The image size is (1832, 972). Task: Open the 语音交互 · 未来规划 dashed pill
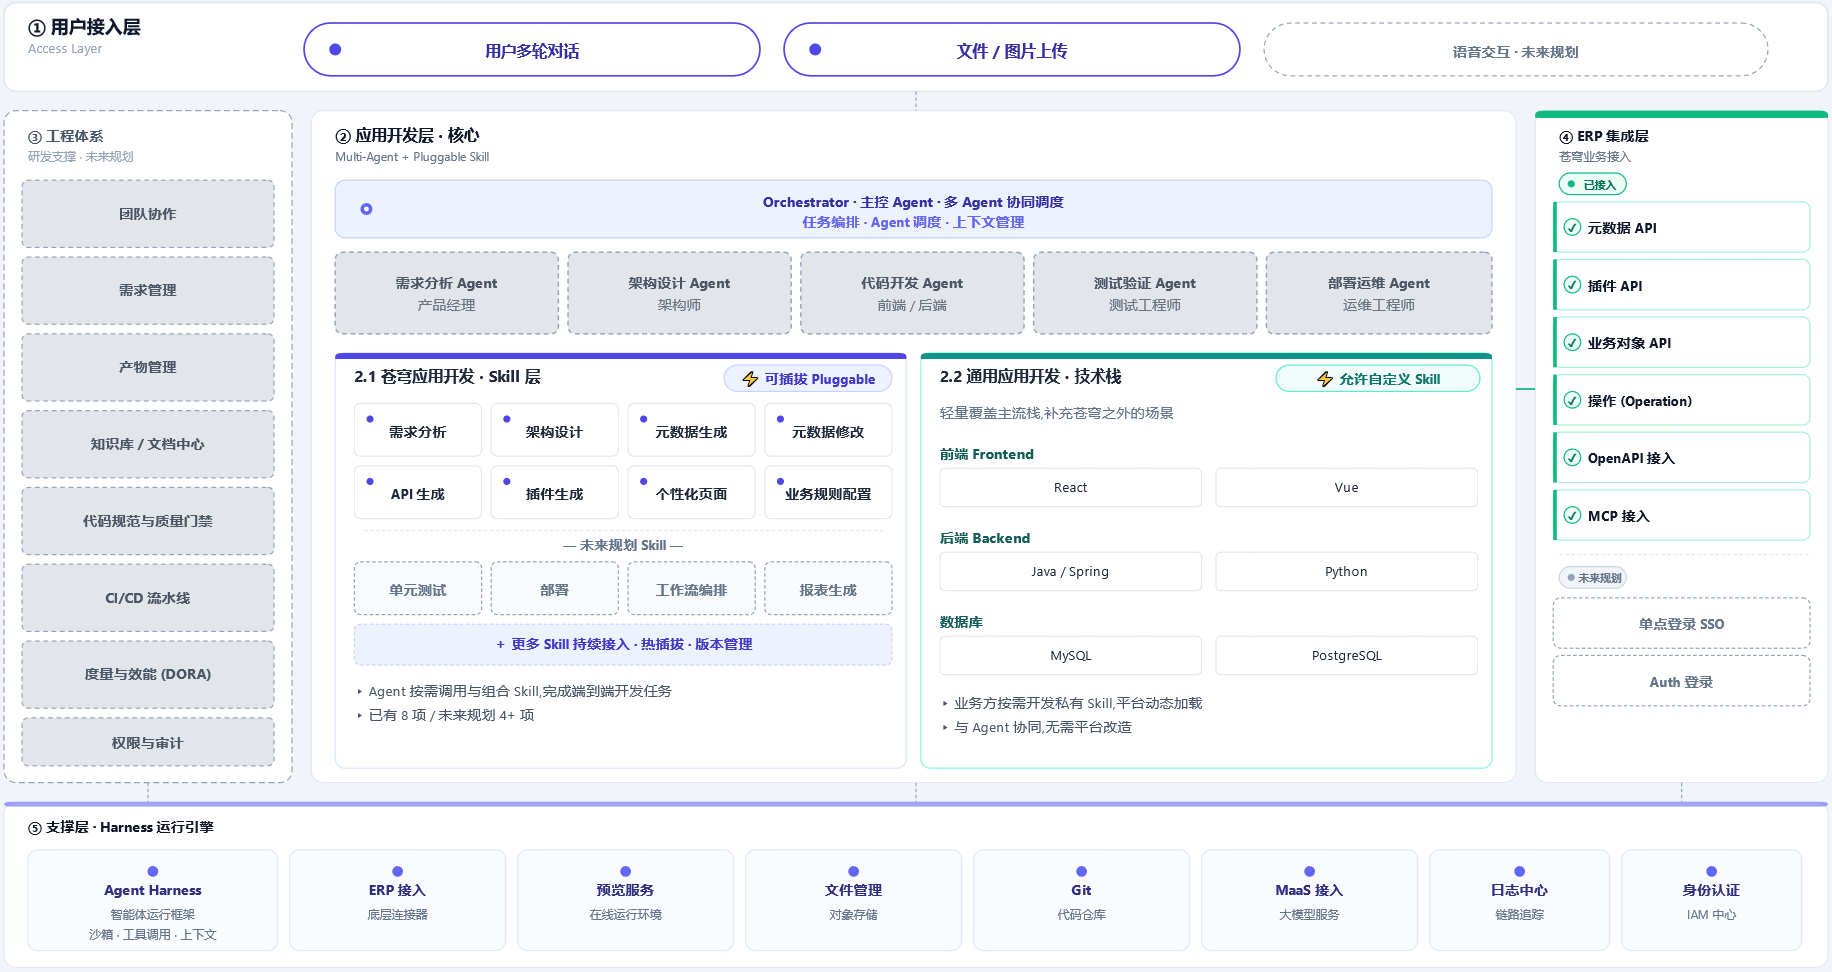pos(1516,50)
